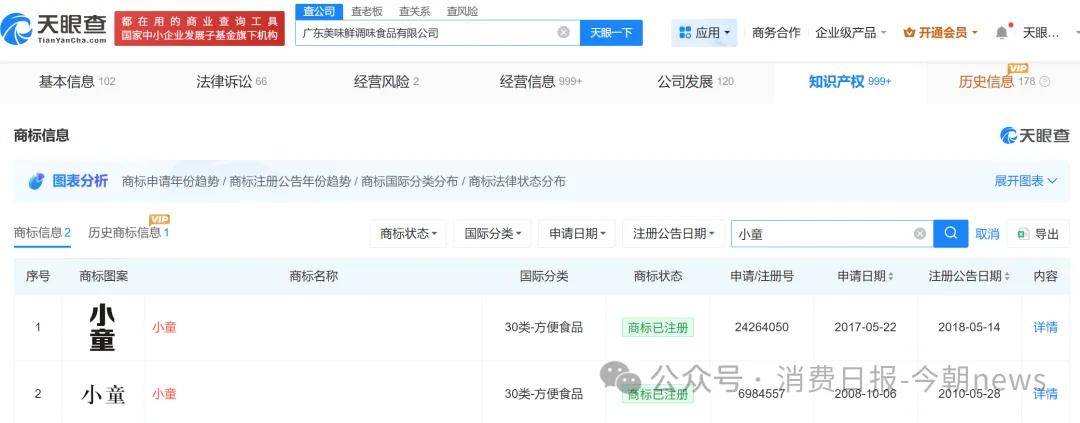Select the 商标信息 2 sub-tab
Screen dimensions: 1080x423
coord(42,233)
